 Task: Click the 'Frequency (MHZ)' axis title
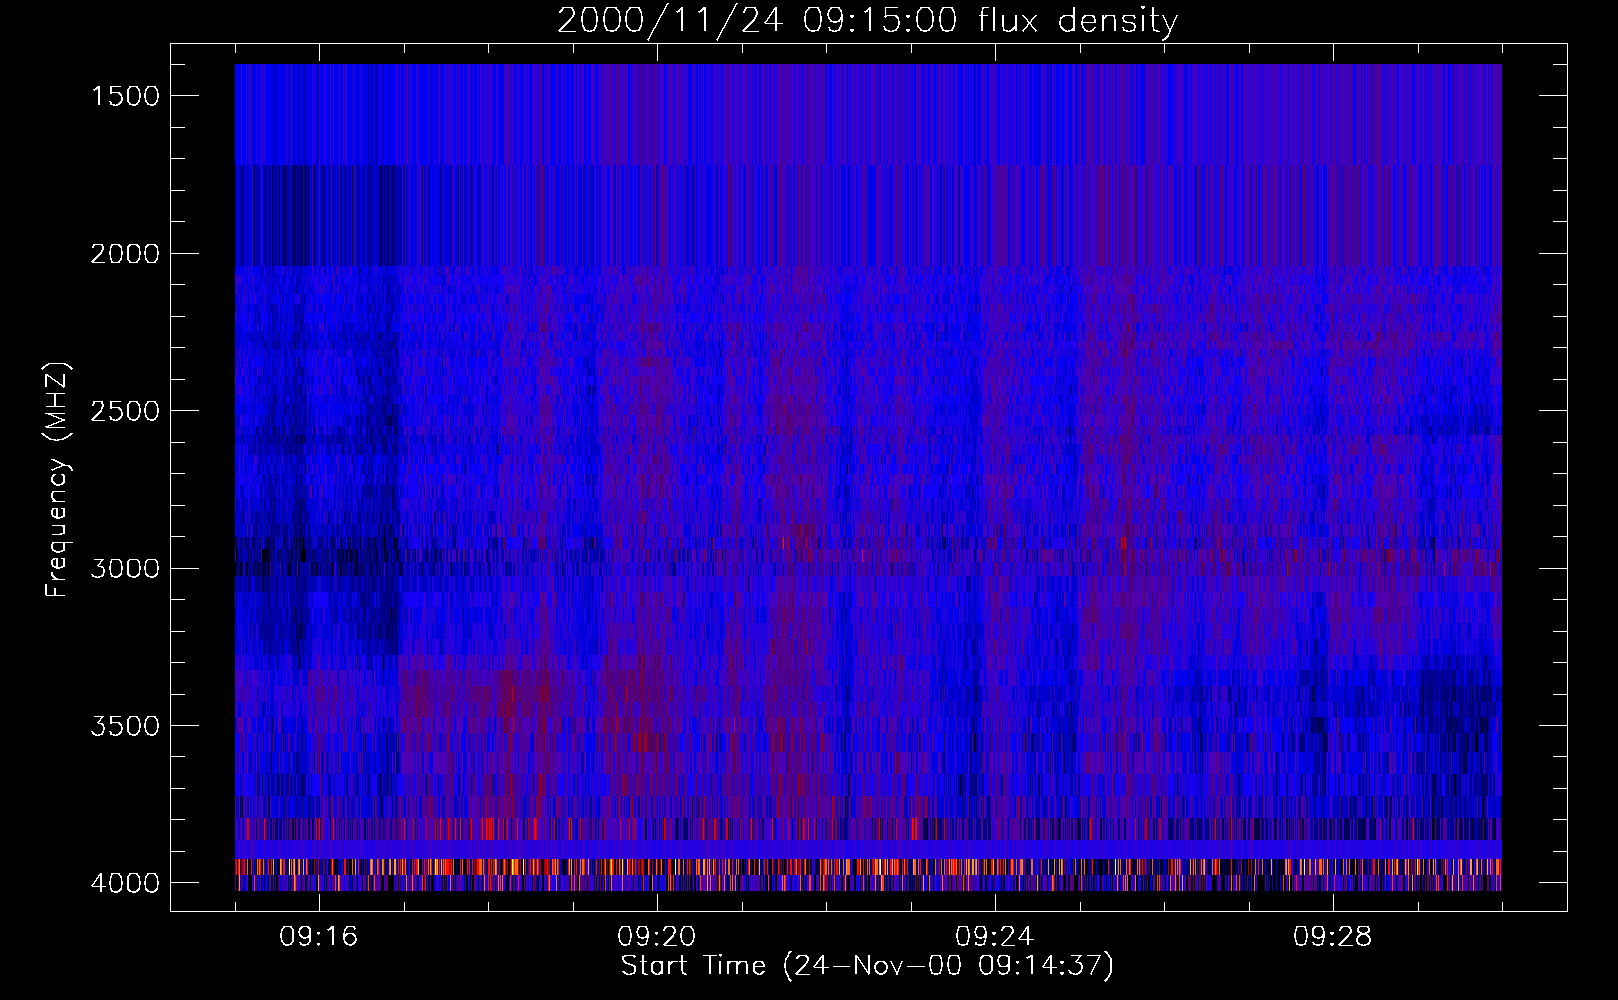[x=58, y=479]
